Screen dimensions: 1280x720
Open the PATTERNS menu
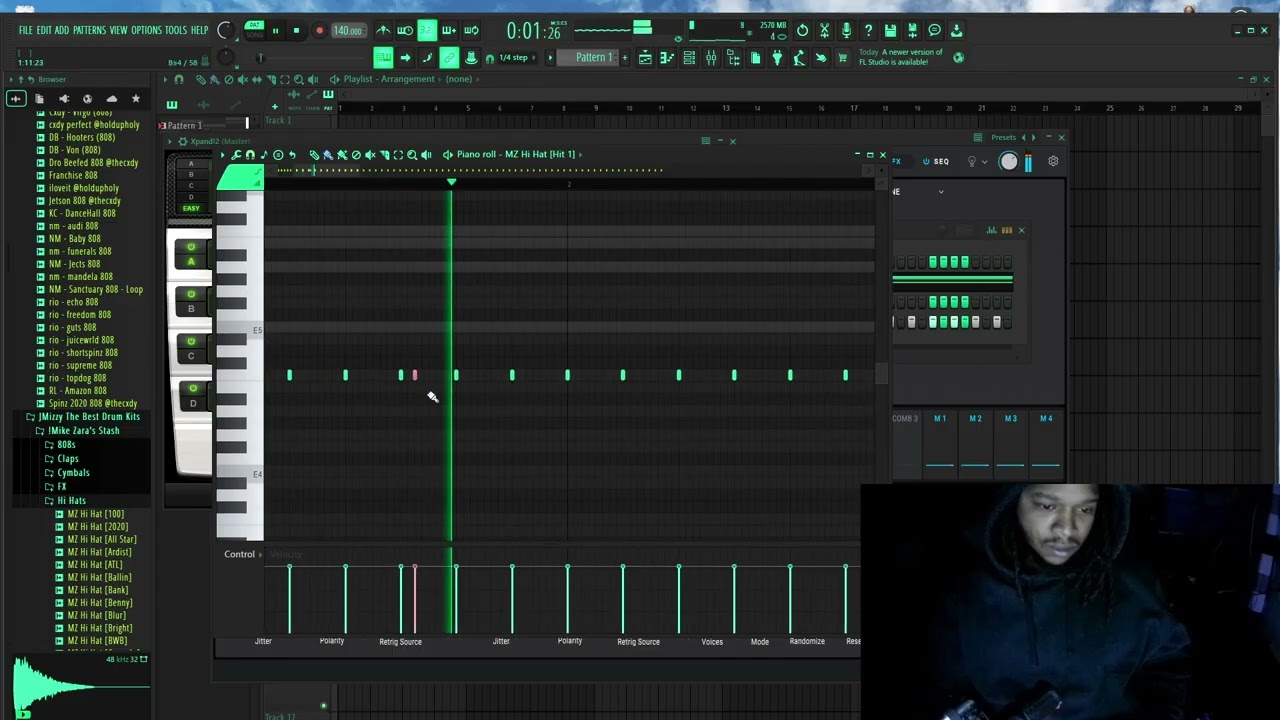[89, 30]
